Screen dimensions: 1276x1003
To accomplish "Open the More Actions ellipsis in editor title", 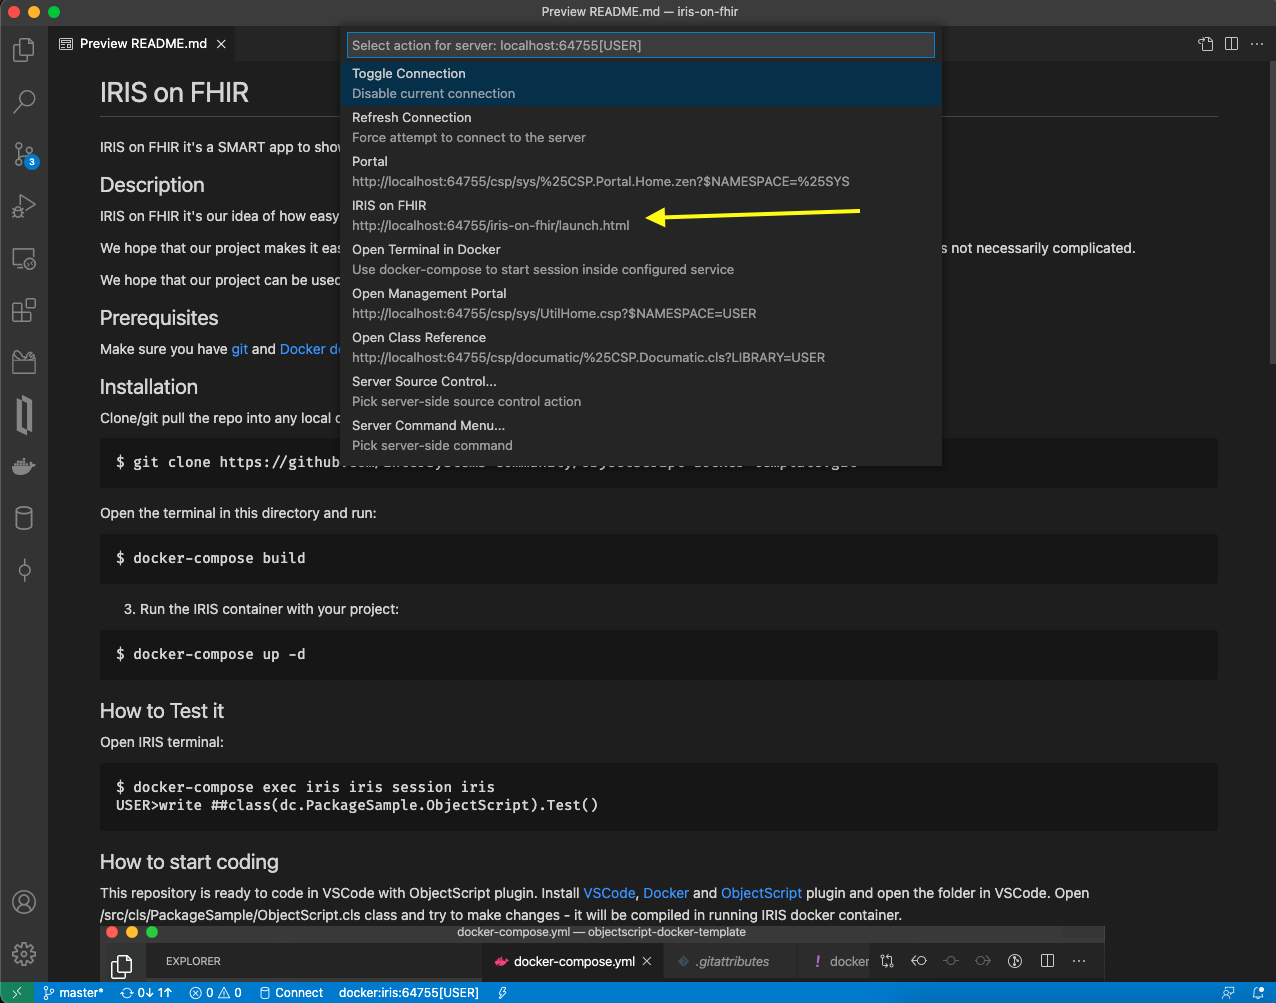I will 1257,44.
